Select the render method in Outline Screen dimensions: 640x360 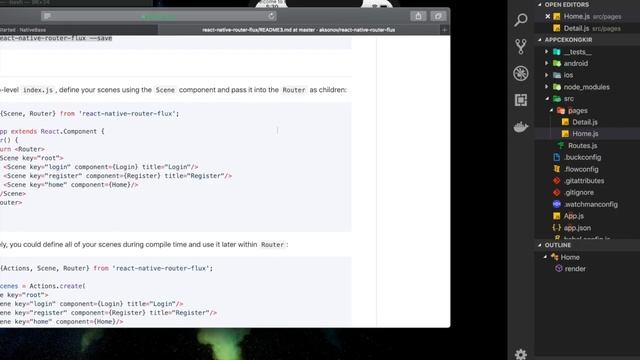[x=575, y=269]
